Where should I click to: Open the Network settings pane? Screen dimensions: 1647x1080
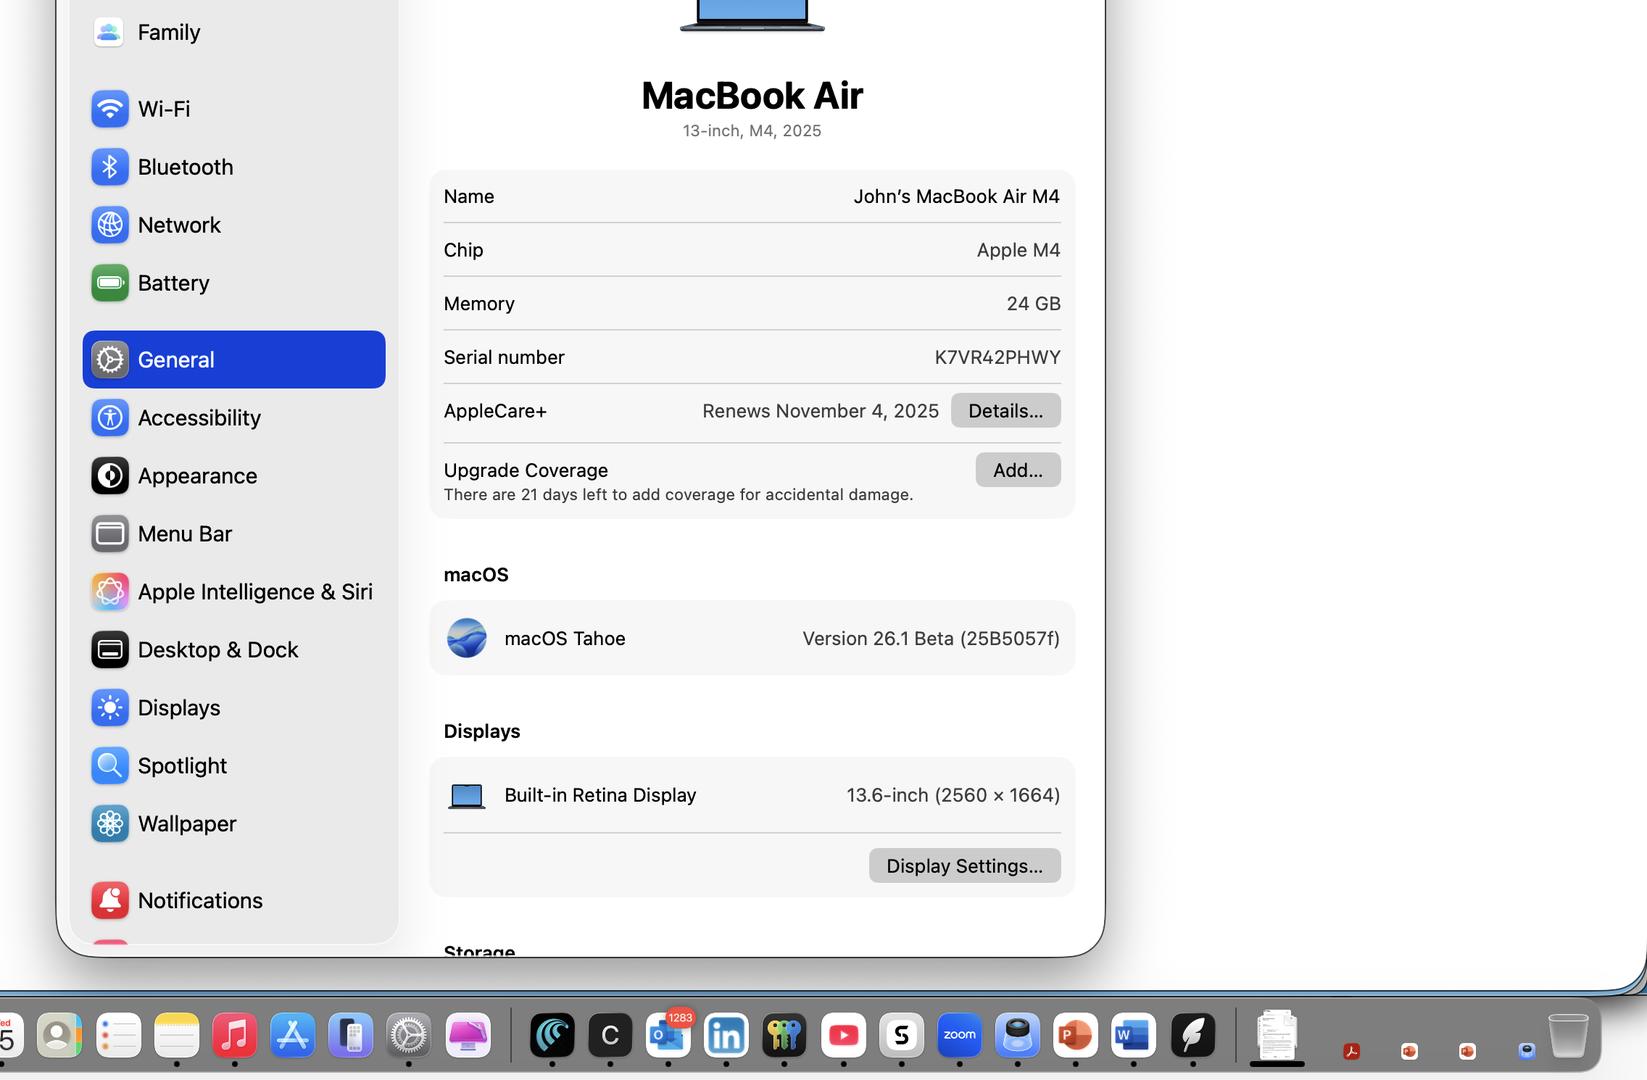pyautogui.click(x=179, y=225)
